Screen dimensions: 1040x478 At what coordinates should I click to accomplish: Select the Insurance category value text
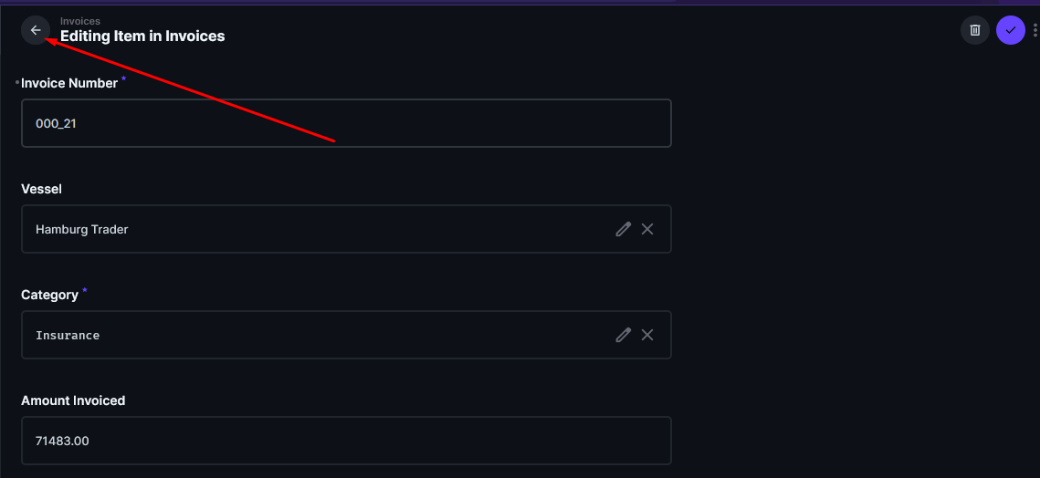(x=67, y=335)
